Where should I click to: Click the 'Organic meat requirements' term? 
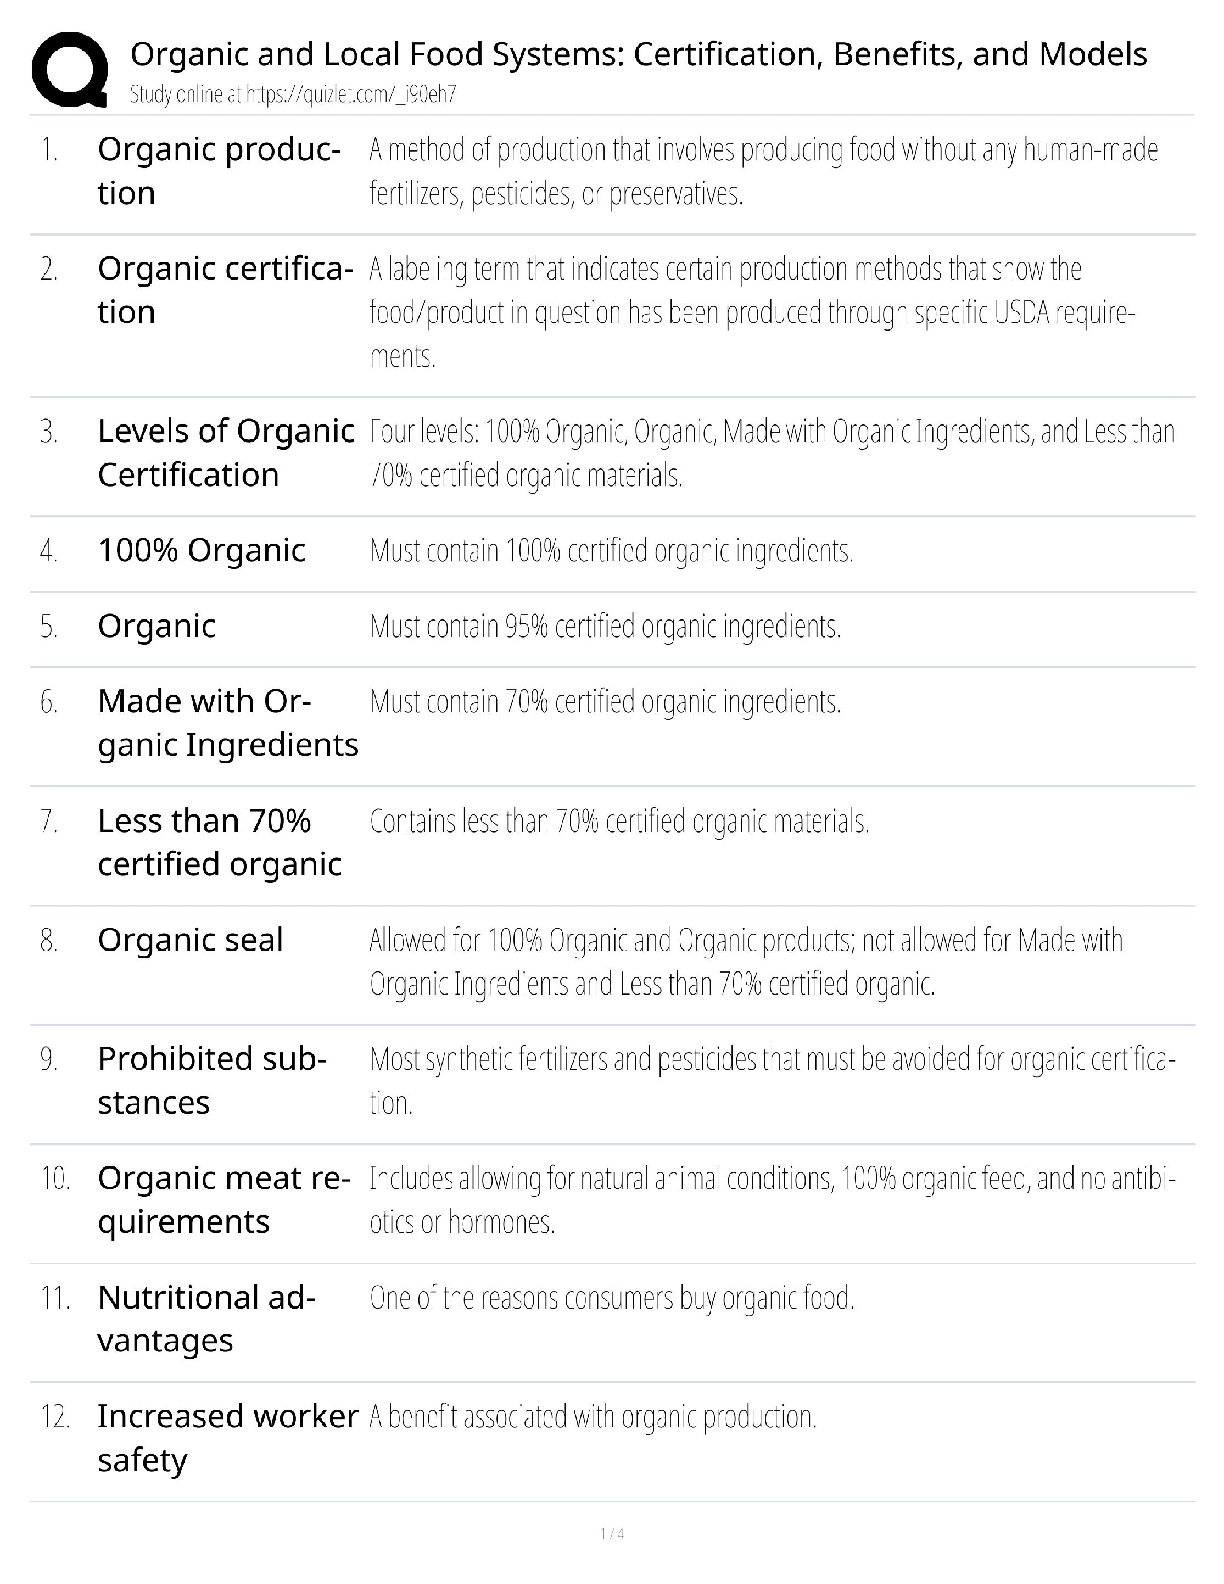(x=223, y=1199)
